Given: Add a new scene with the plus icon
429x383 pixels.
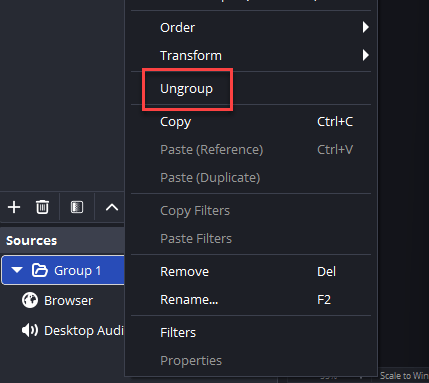Looking at the screenshot, I should click(14, 207).
